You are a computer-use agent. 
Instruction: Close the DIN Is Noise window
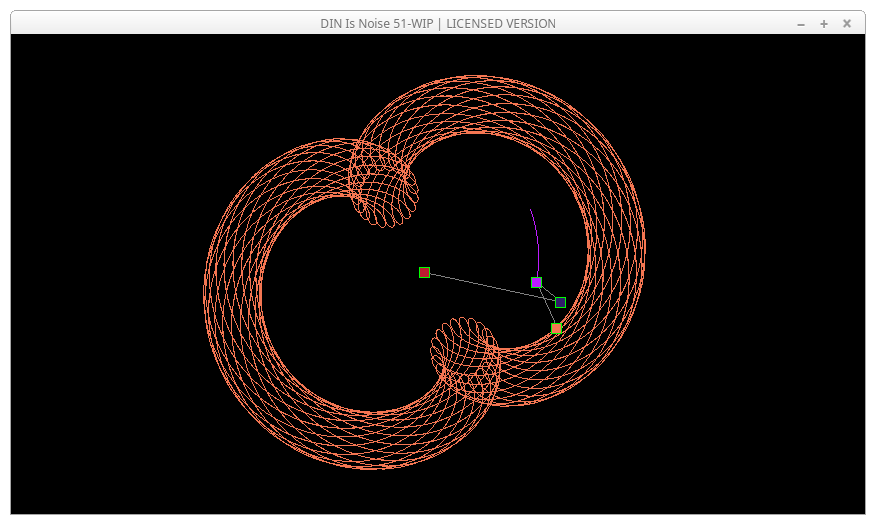click(x=847, y=23)
